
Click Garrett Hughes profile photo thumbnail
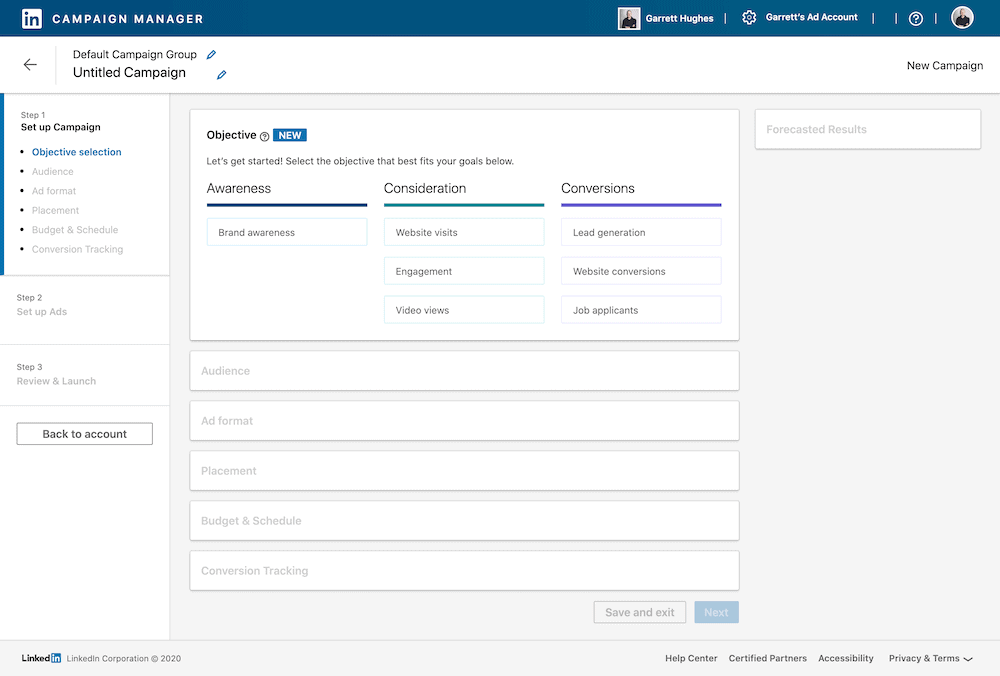coord(629,18)
